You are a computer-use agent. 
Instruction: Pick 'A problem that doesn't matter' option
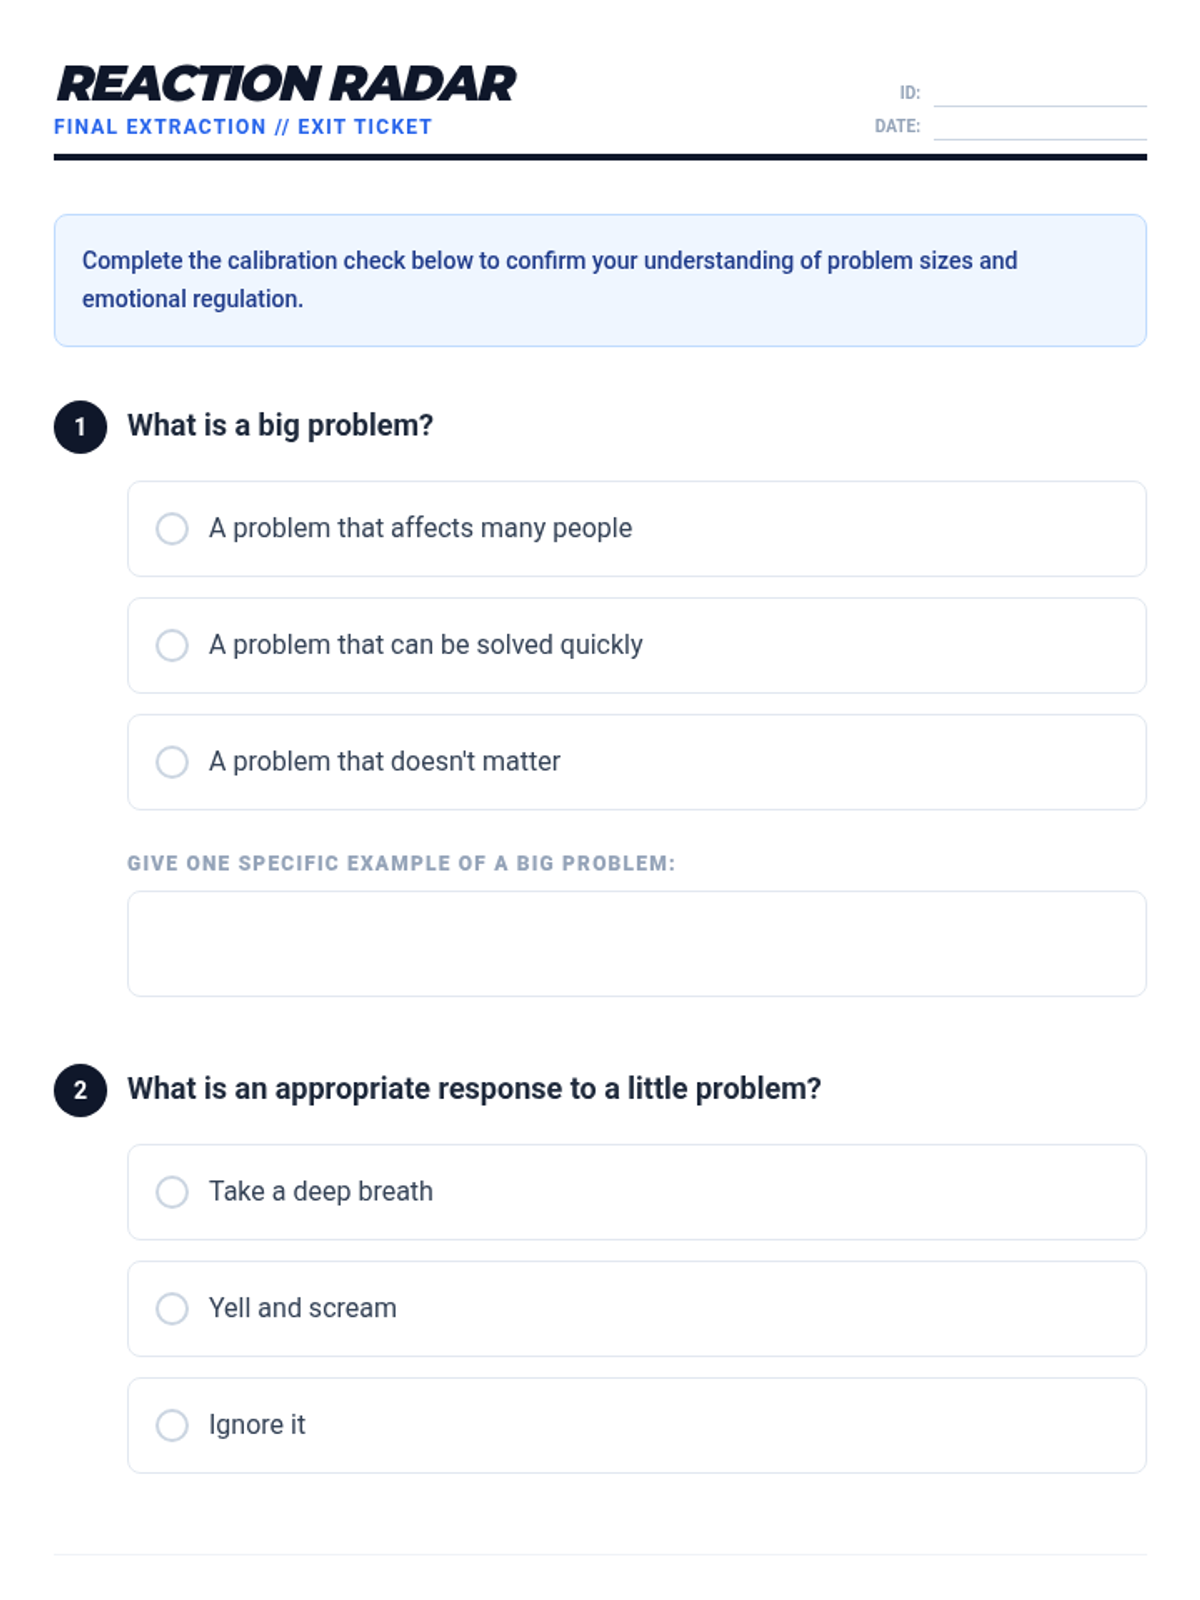point(172,762)
